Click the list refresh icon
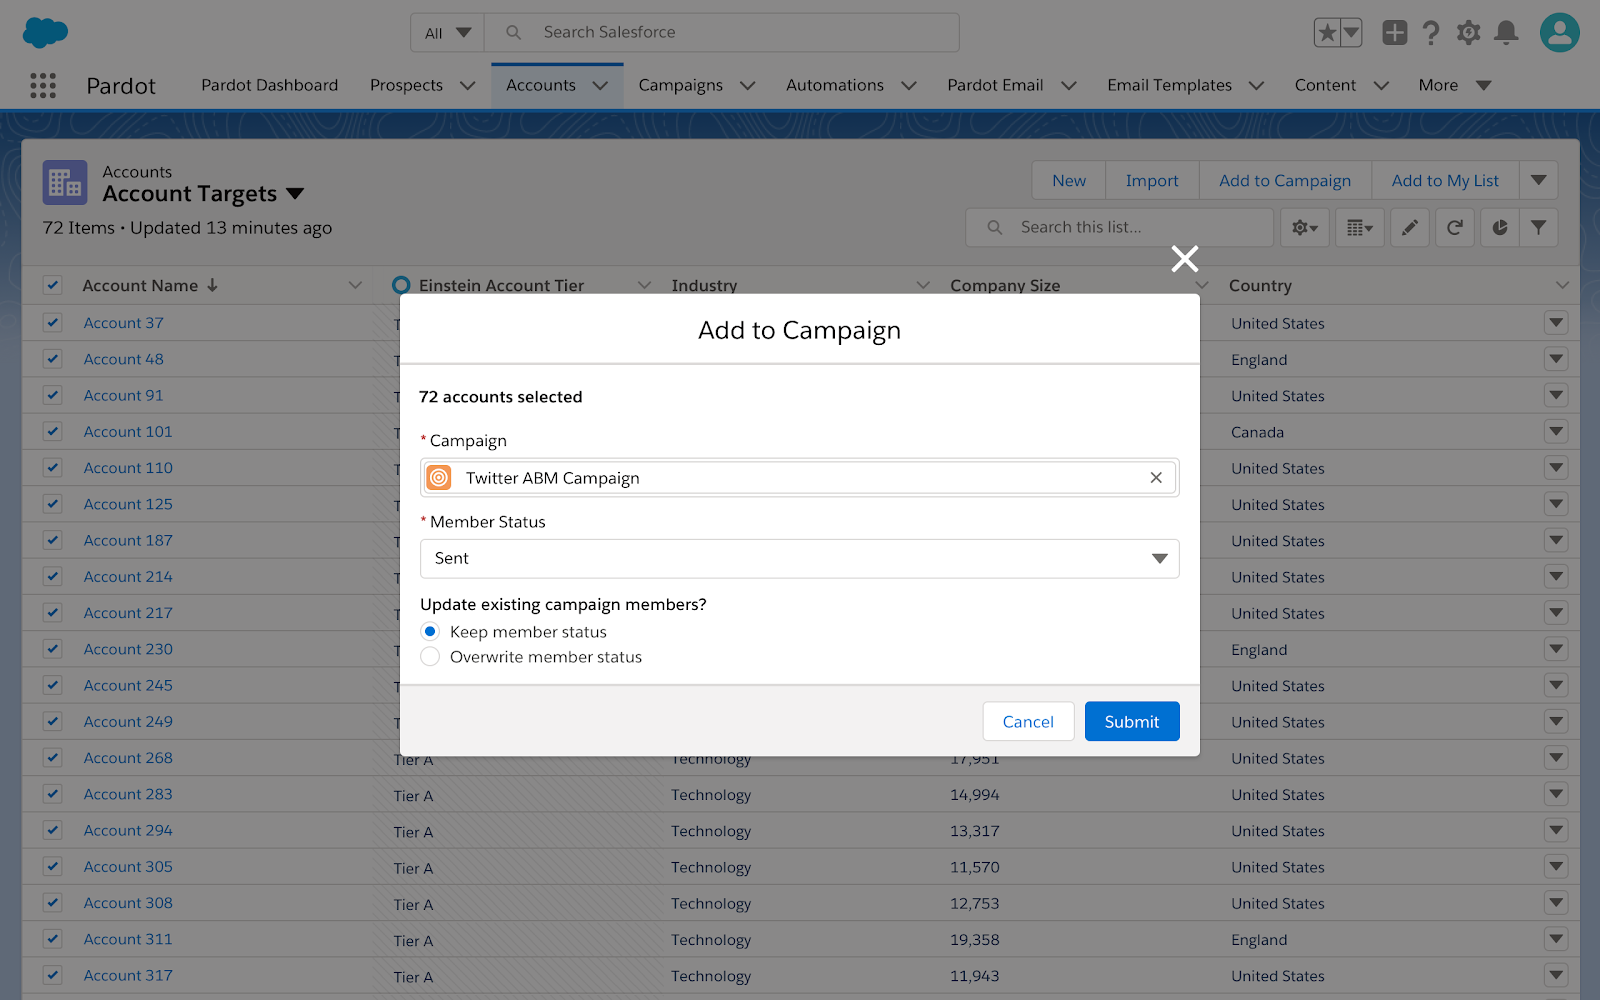This screenshot has width=1600, height=1000. tap(1455, 228)
